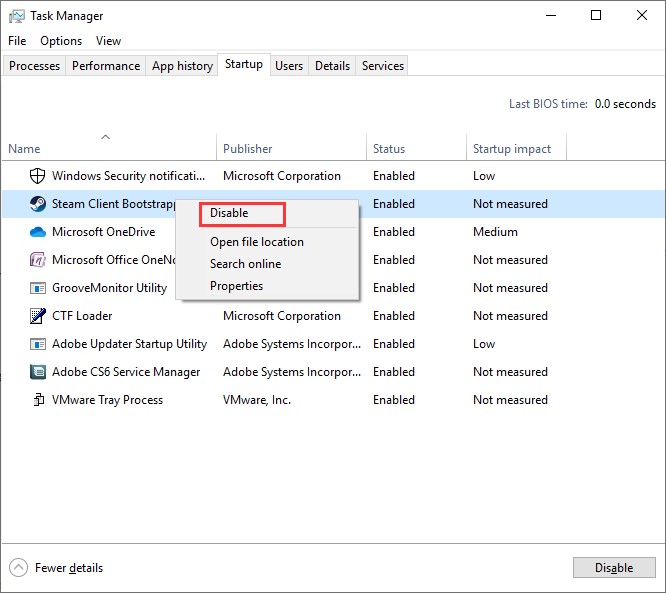Click the Last BIOS time value
The height and width of the screenshot is (593, 666).
pyautogui.click(x=625, y=104)
